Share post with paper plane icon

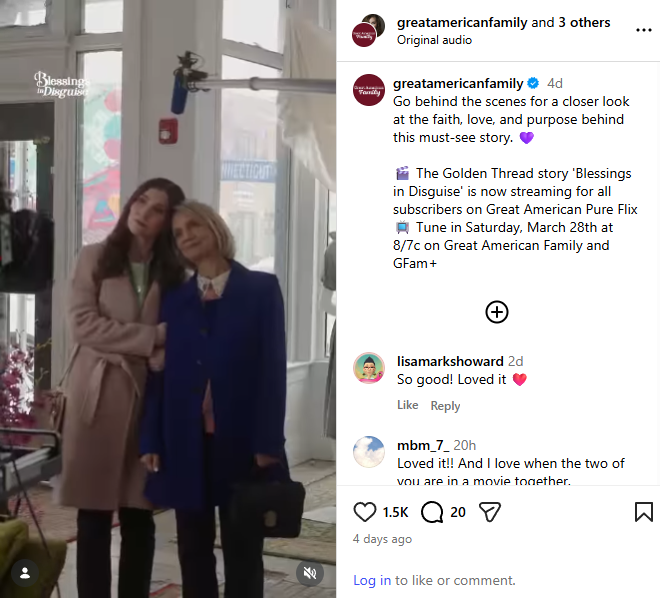point(490,512)
